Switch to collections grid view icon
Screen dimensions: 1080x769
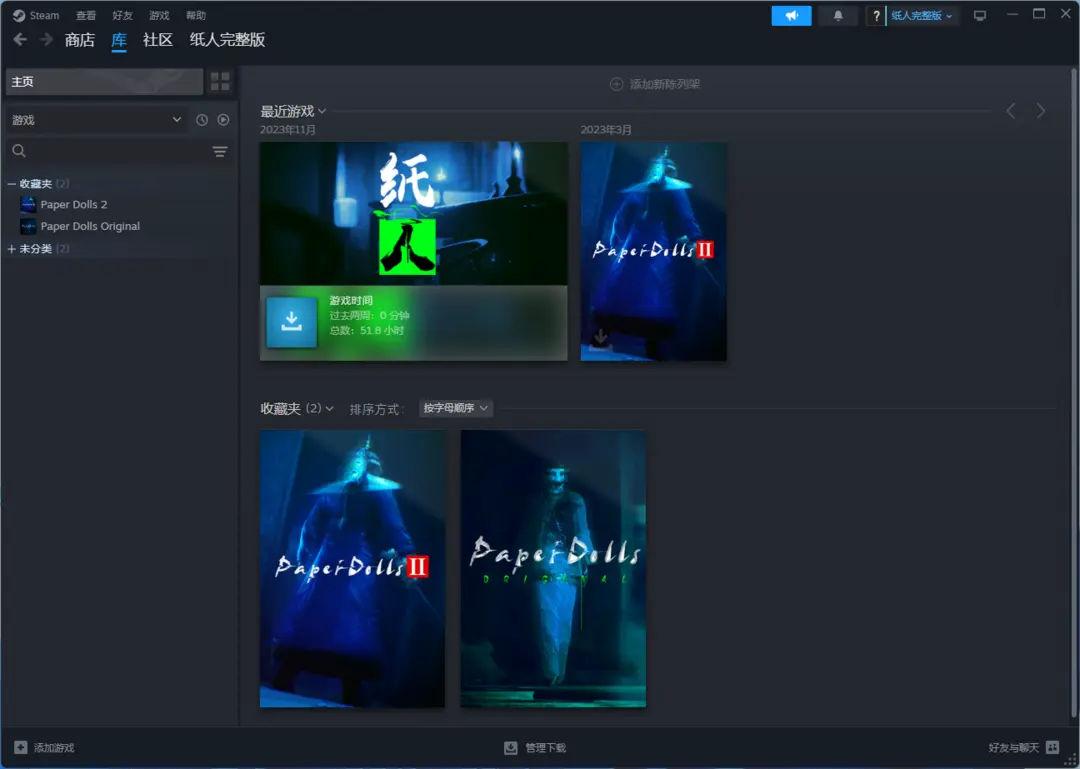click(220, 81)
